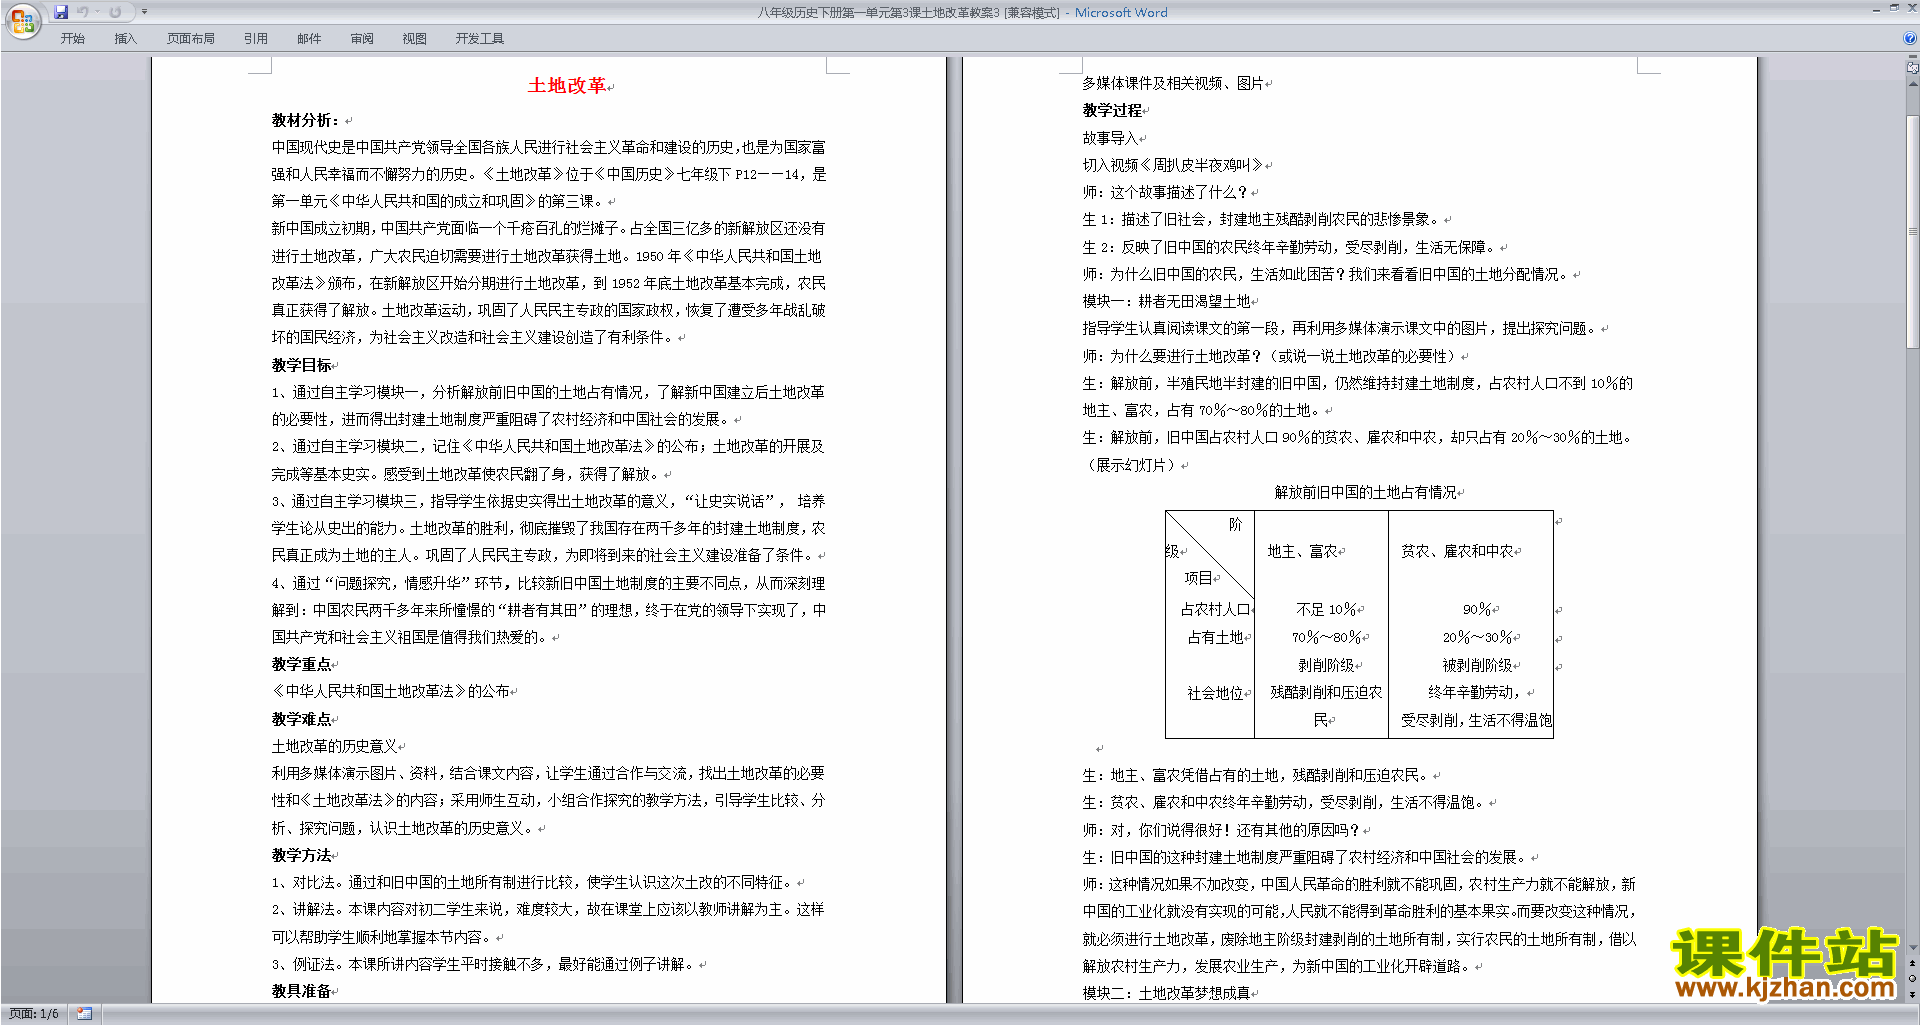Undo the last action
This screenshot has width=1920, height=1025.
point(83,12)
